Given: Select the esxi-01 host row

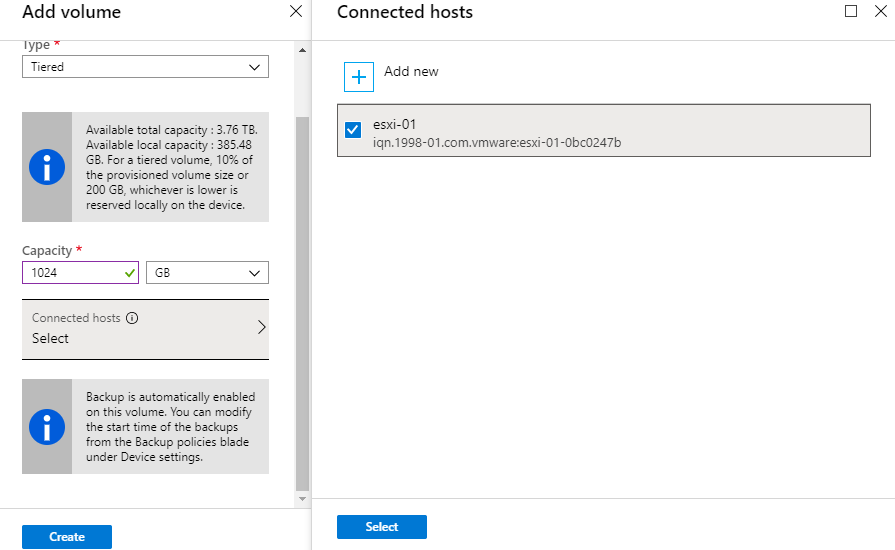Looking at the screenshot, I should [604, 130].
